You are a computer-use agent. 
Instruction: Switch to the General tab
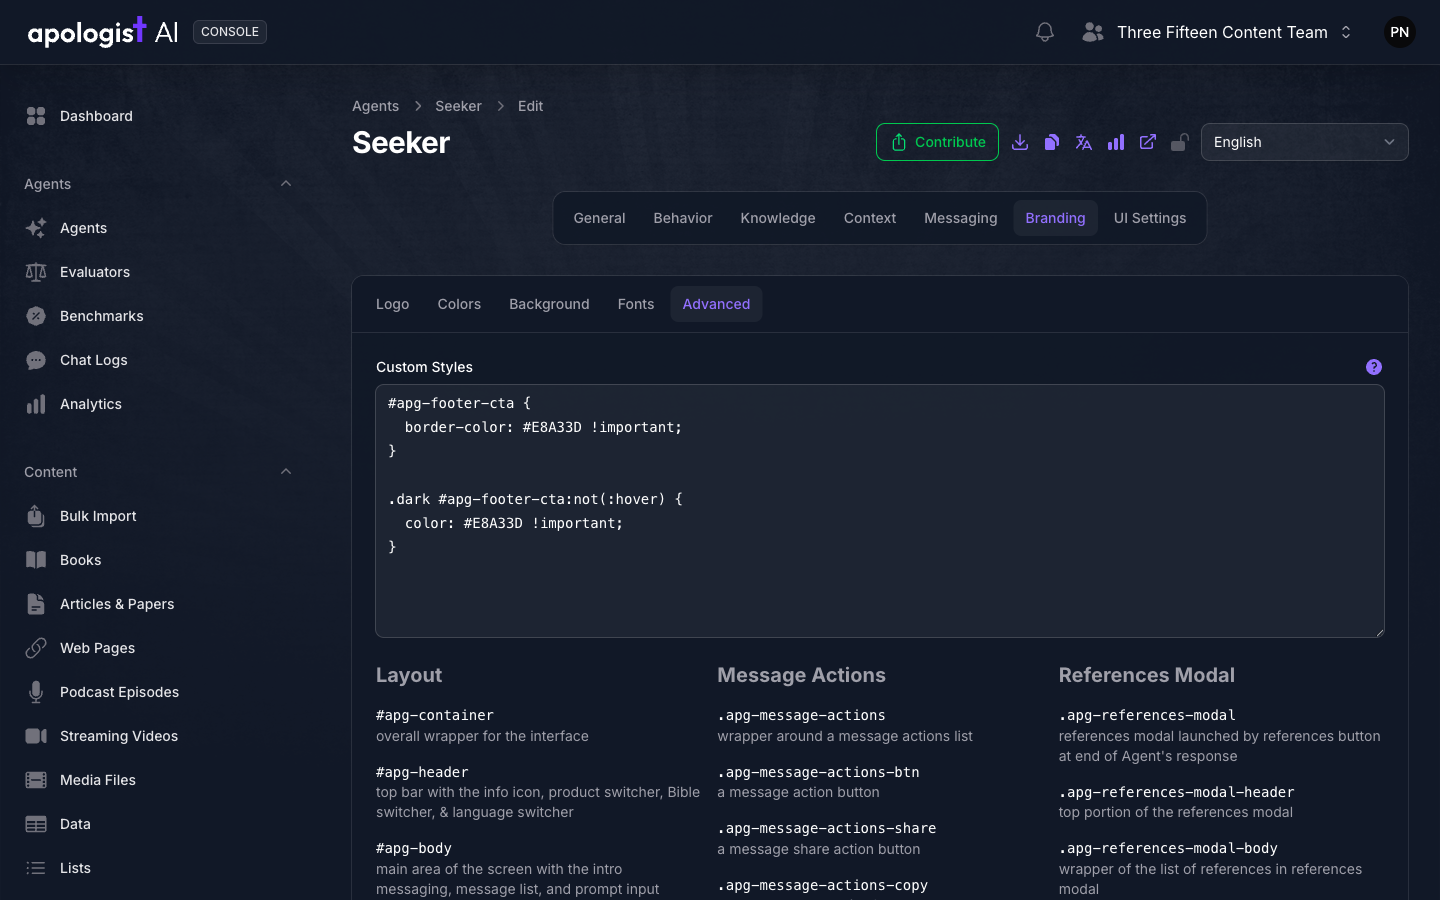pyautogui.click(x=599, y=218)
